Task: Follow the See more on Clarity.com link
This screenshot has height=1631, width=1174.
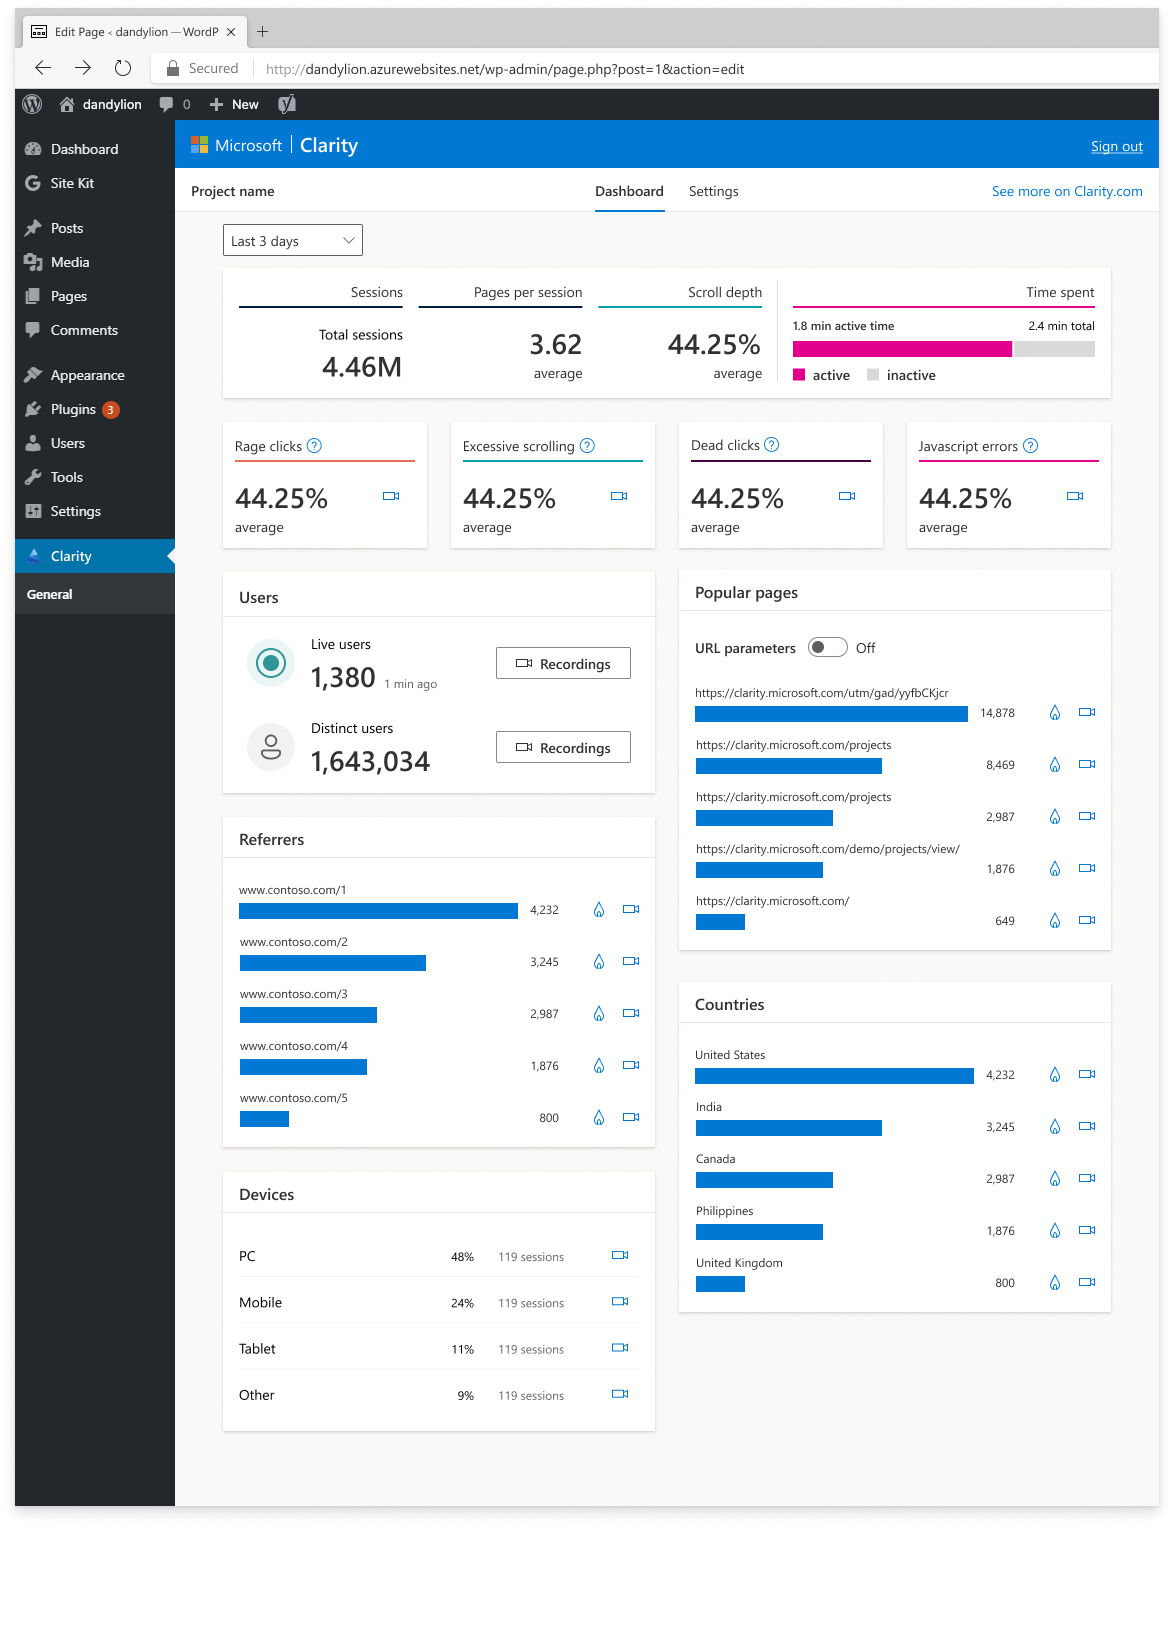Action: 1067,191
